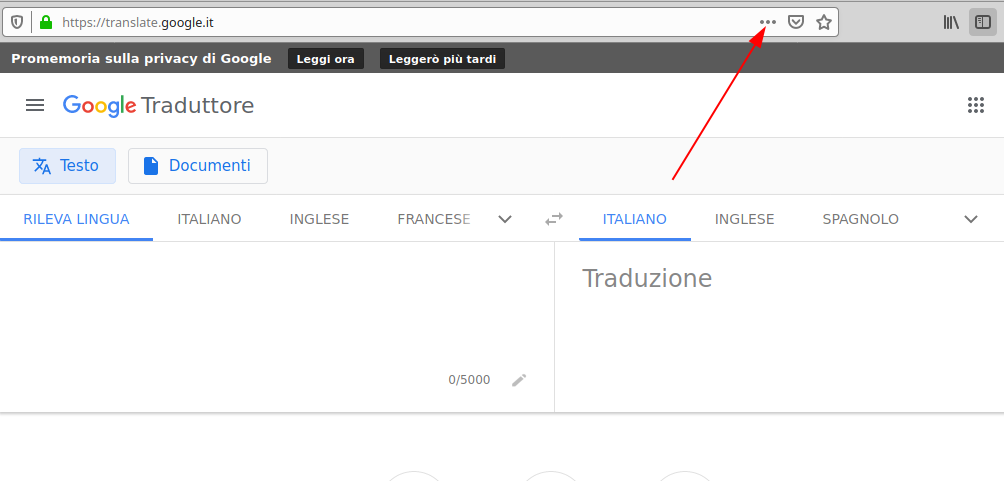1004x481 pixels.
Task: Open the page actions three-dots menu
Action: pyautogui.click(x=768, y=22)
